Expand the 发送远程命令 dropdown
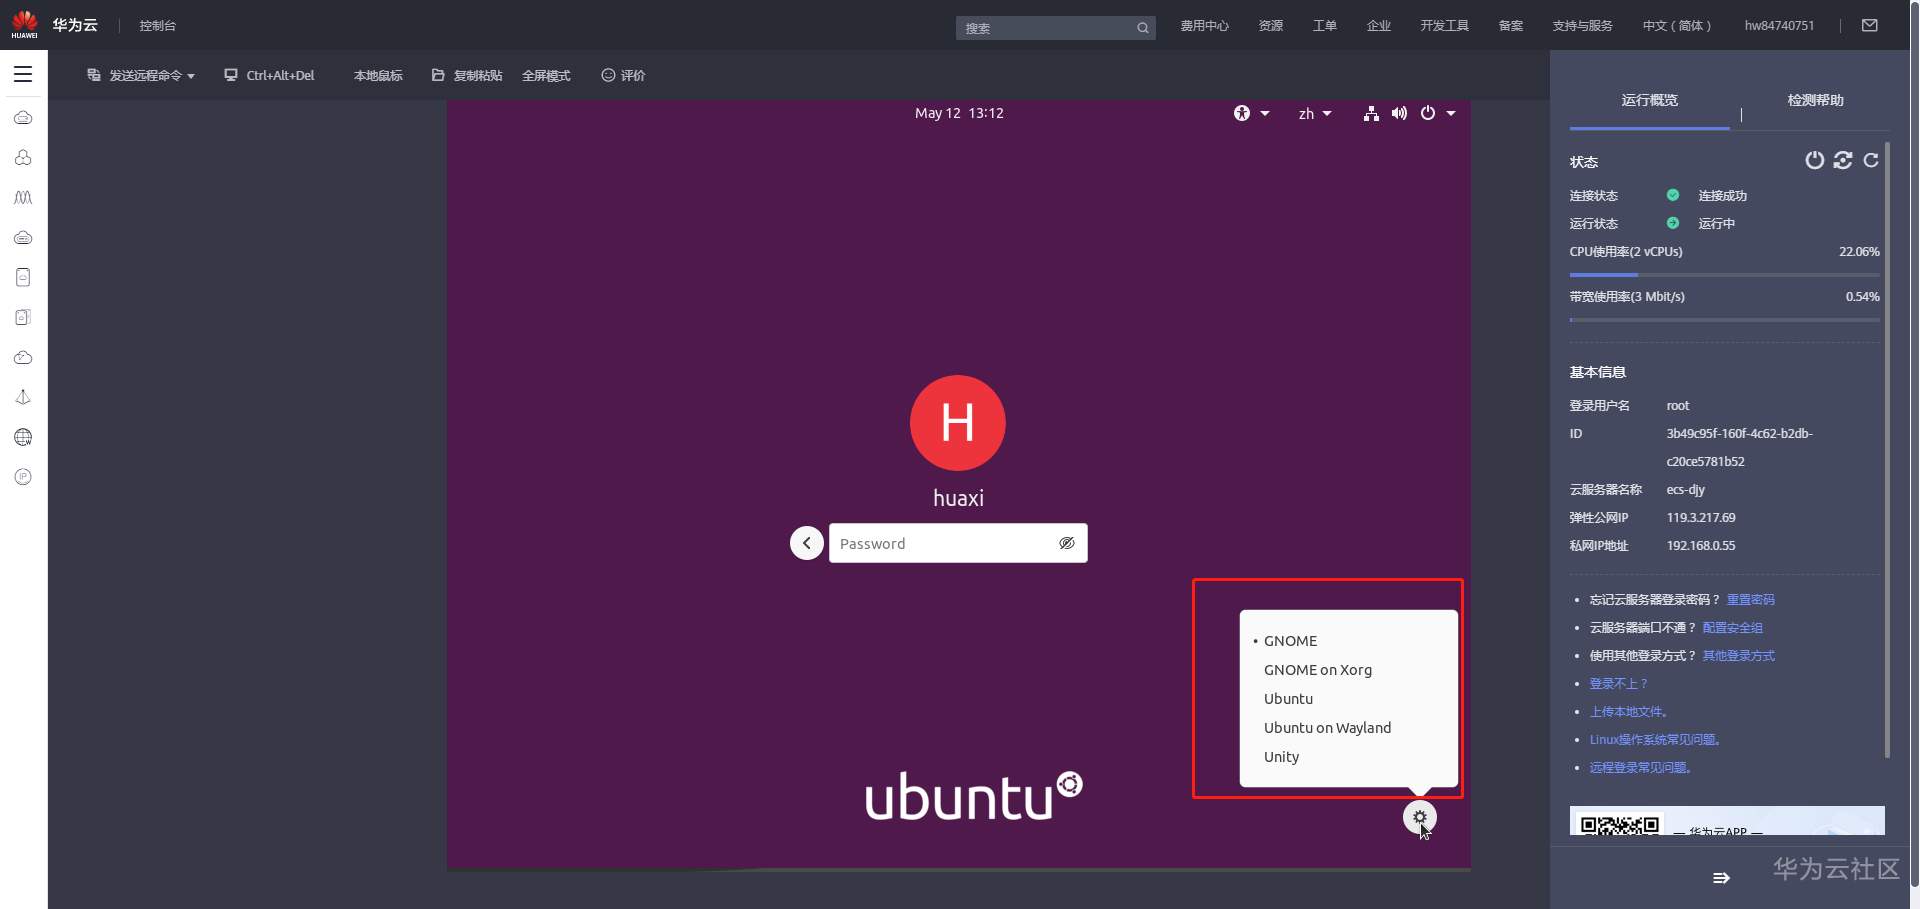The image size is (1920, 909). click(x=141, y=76)
